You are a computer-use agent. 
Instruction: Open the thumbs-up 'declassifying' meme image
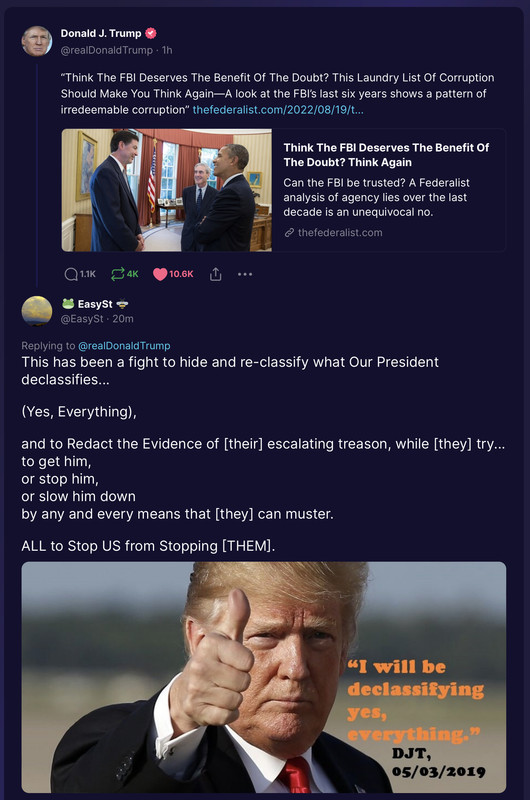point(264,677)
